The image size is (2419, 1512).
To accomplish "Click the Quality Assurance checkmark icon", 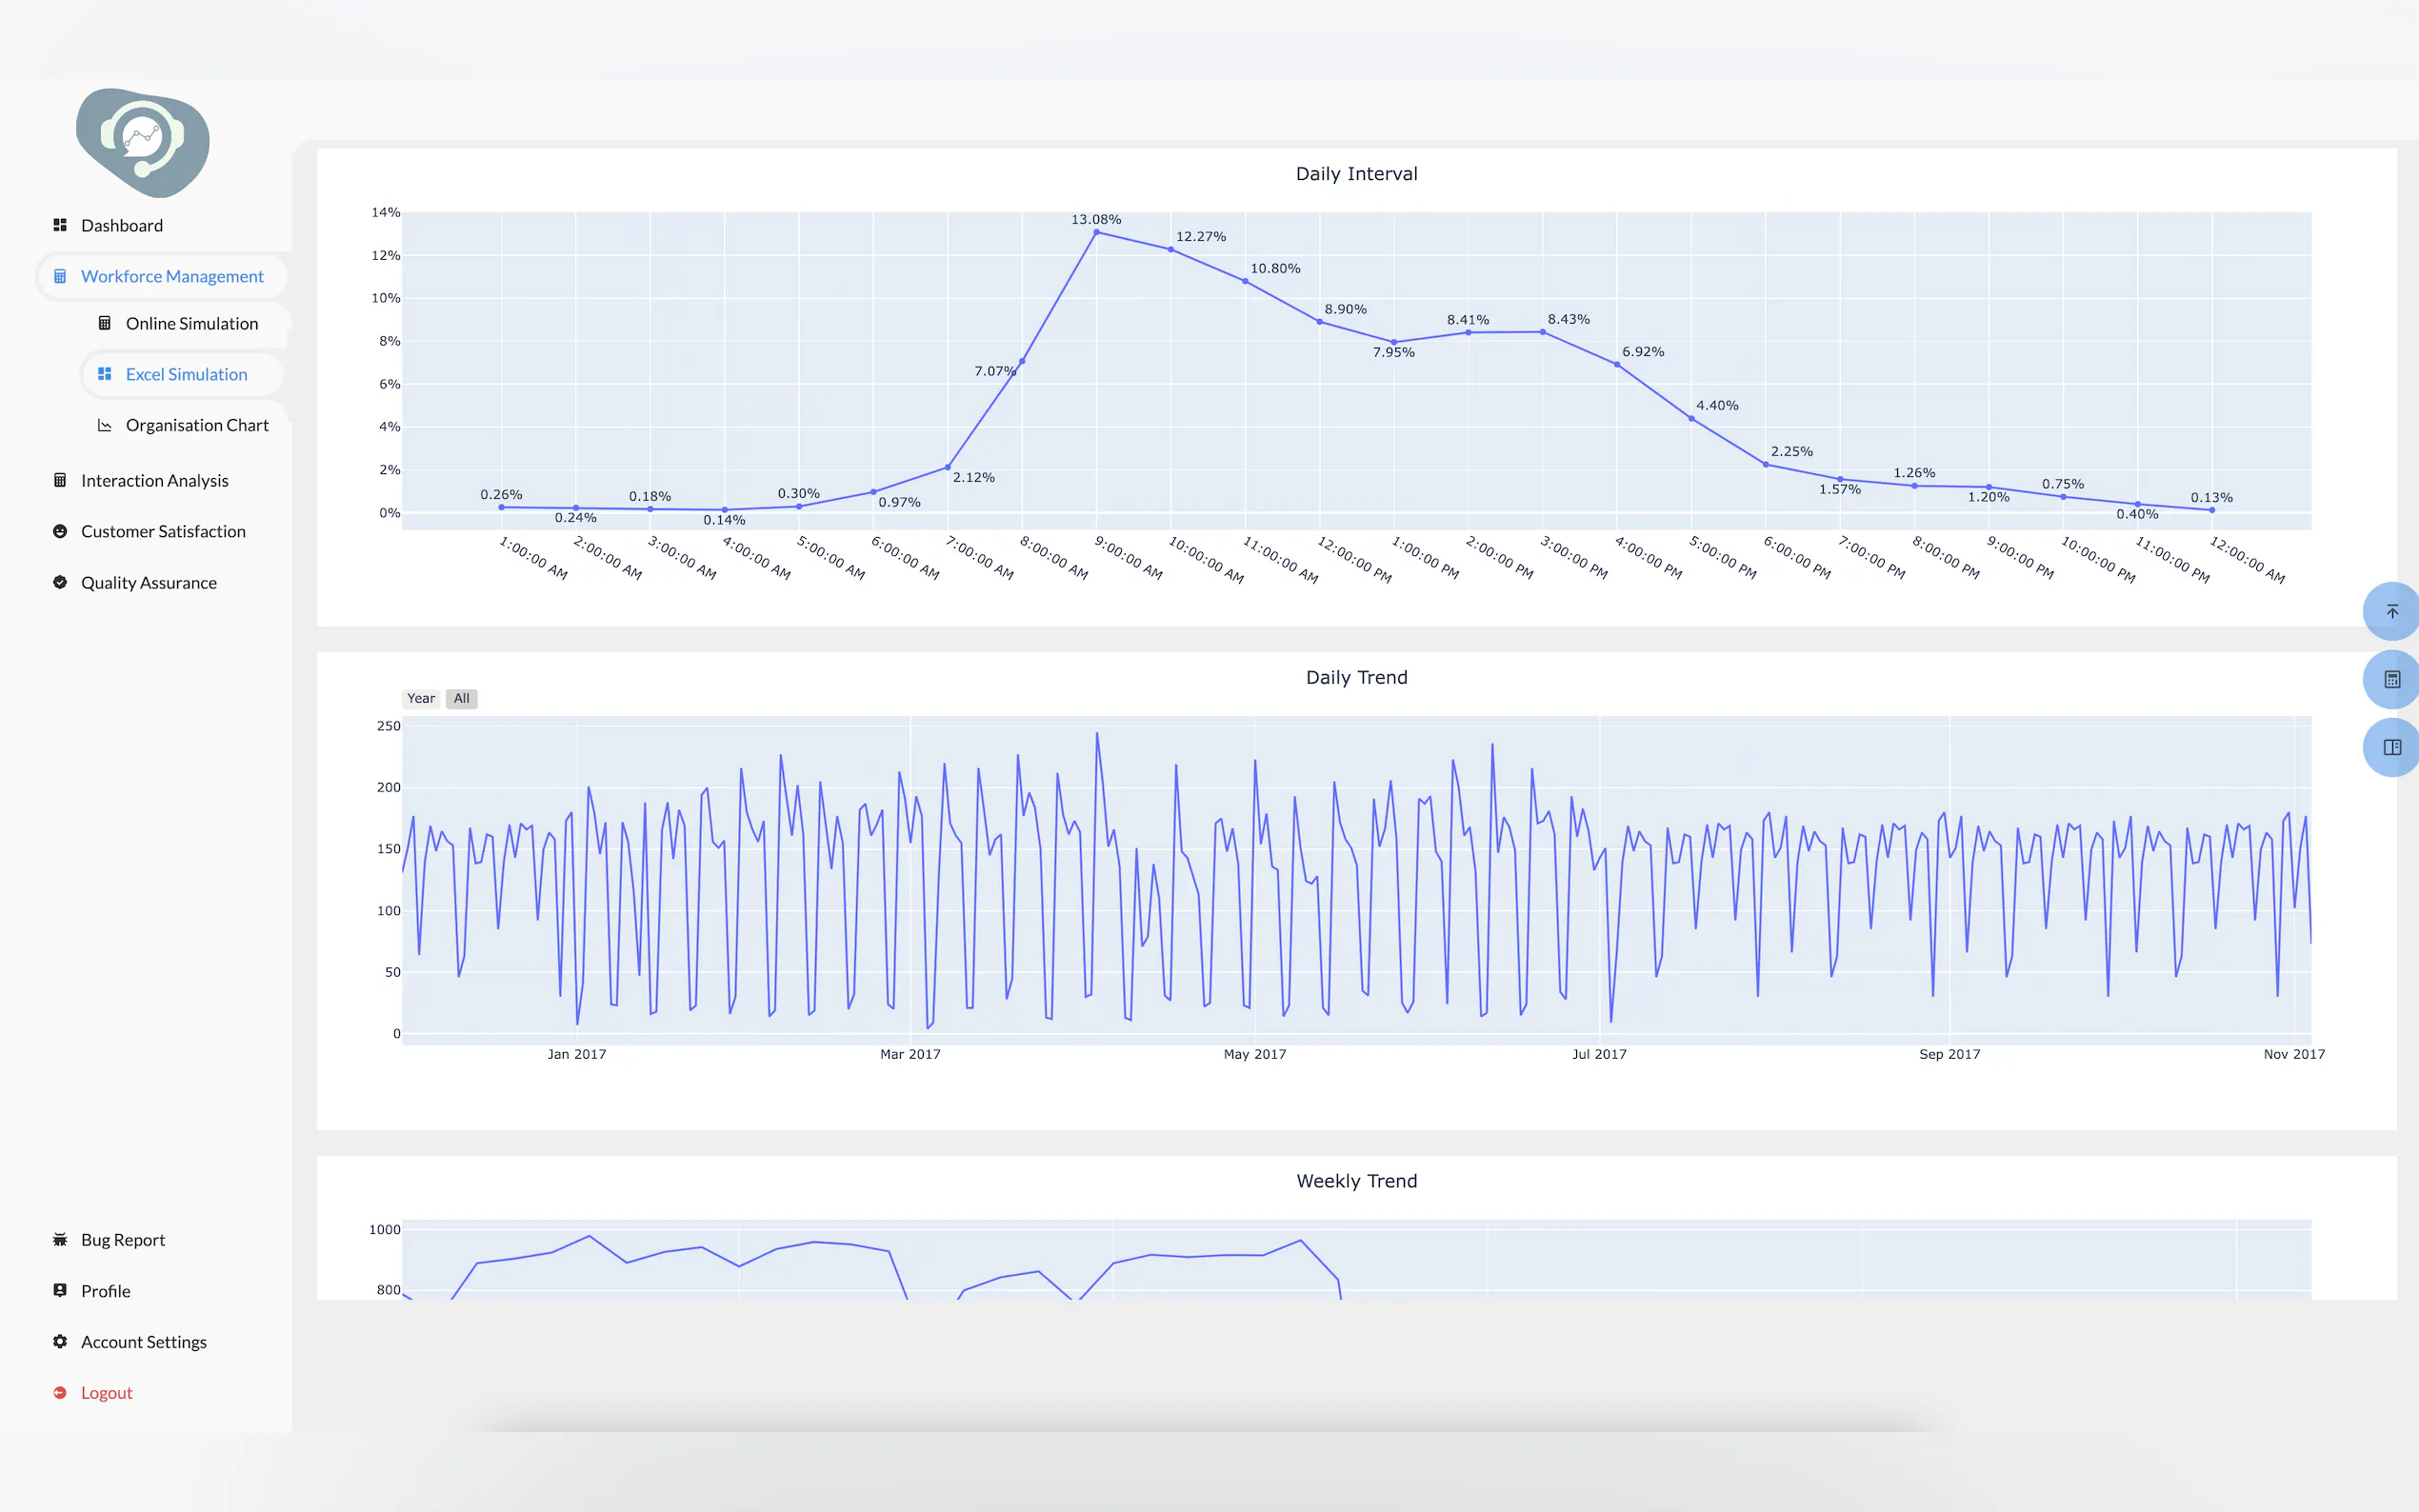I will tap(60, 582).
